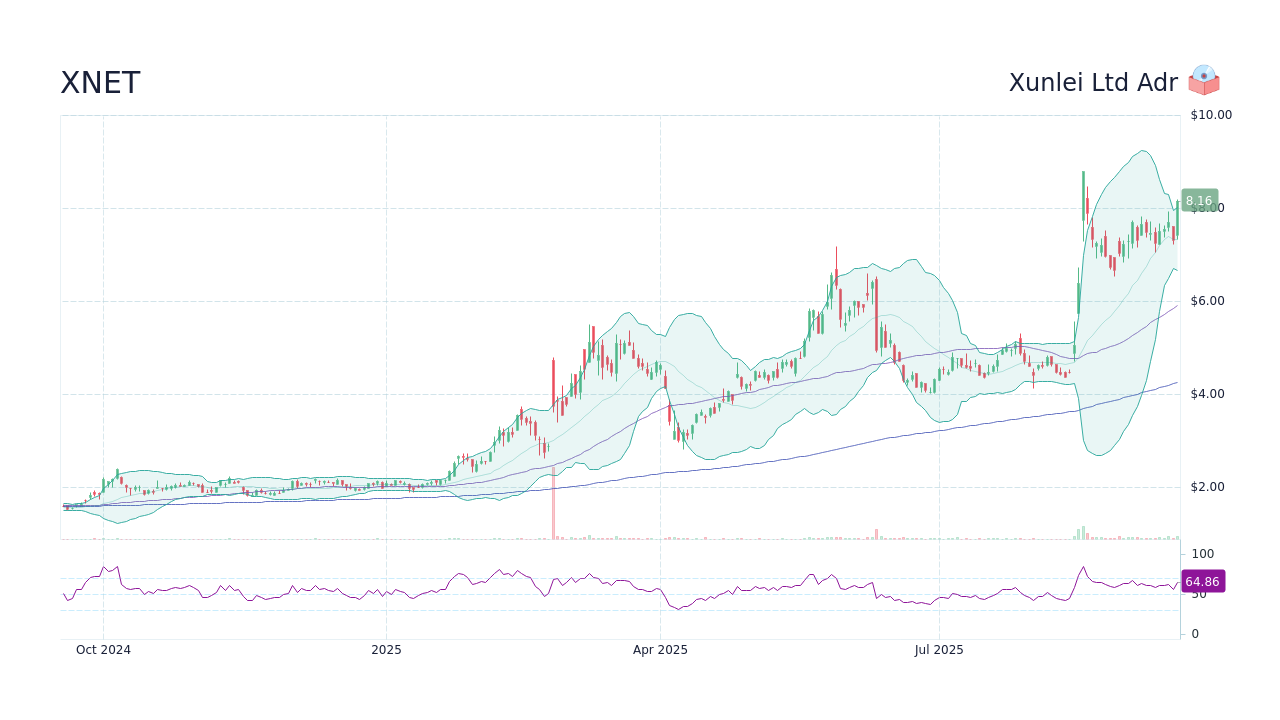1280x720 pixels.
Task: Click the 2025 date axis label
Action: [x=386, y=649]
